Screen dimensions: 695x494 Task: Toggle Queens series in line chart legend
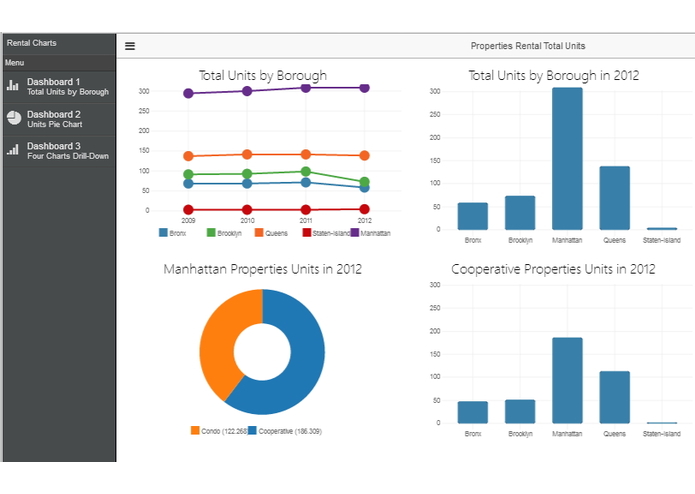pyautogui.click(x=271, y=233)
